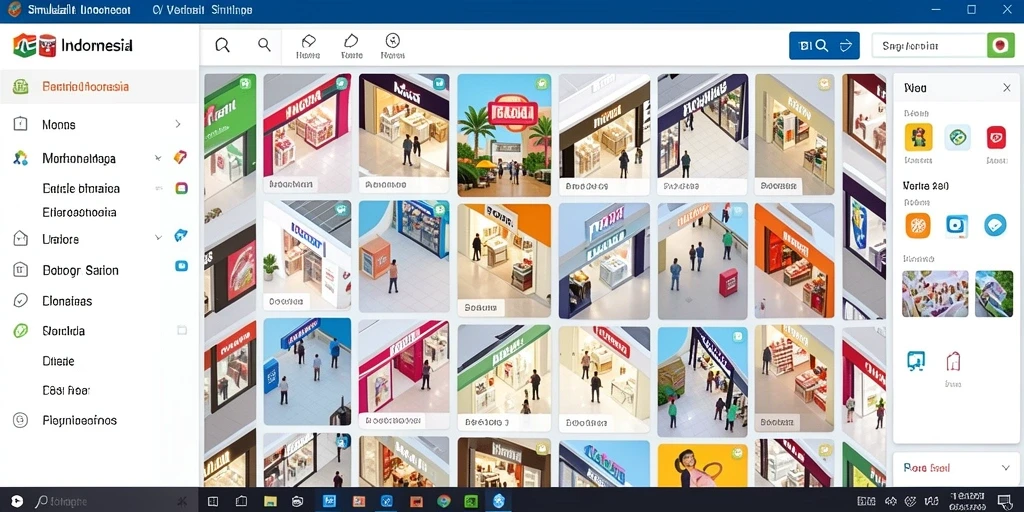Open the palm tree storefront thumbnail

pyautogui.click(x=504, y=135)
